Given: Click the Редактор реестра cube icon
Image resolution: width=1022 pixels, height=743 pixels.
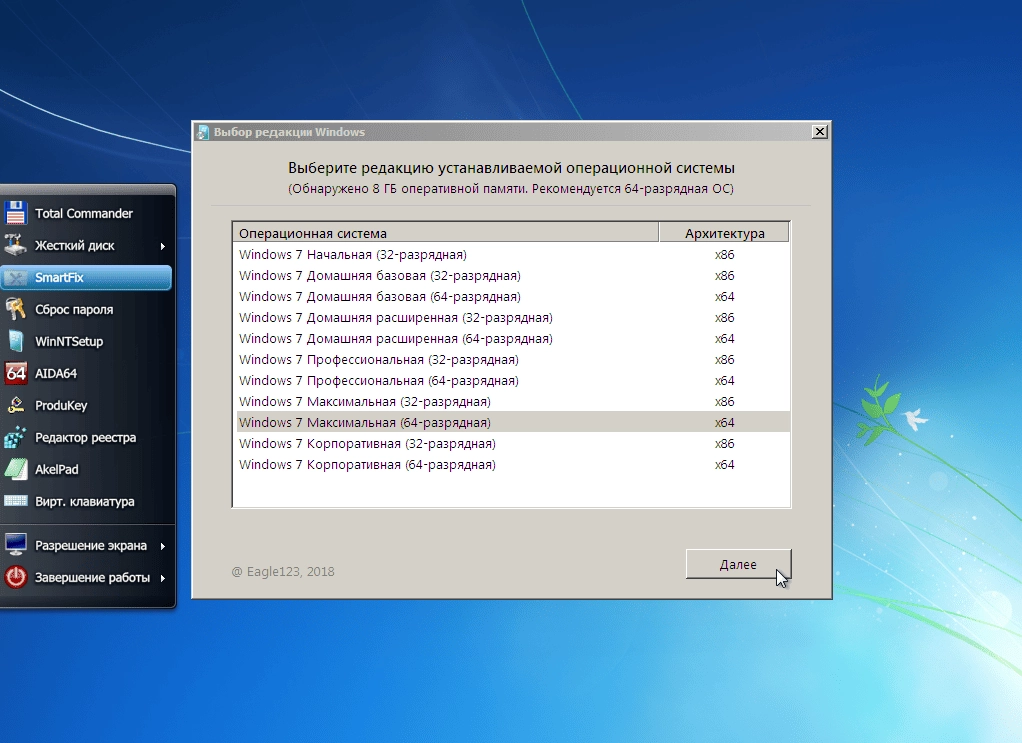Looking at the screenshot, I should click(16, 437).
